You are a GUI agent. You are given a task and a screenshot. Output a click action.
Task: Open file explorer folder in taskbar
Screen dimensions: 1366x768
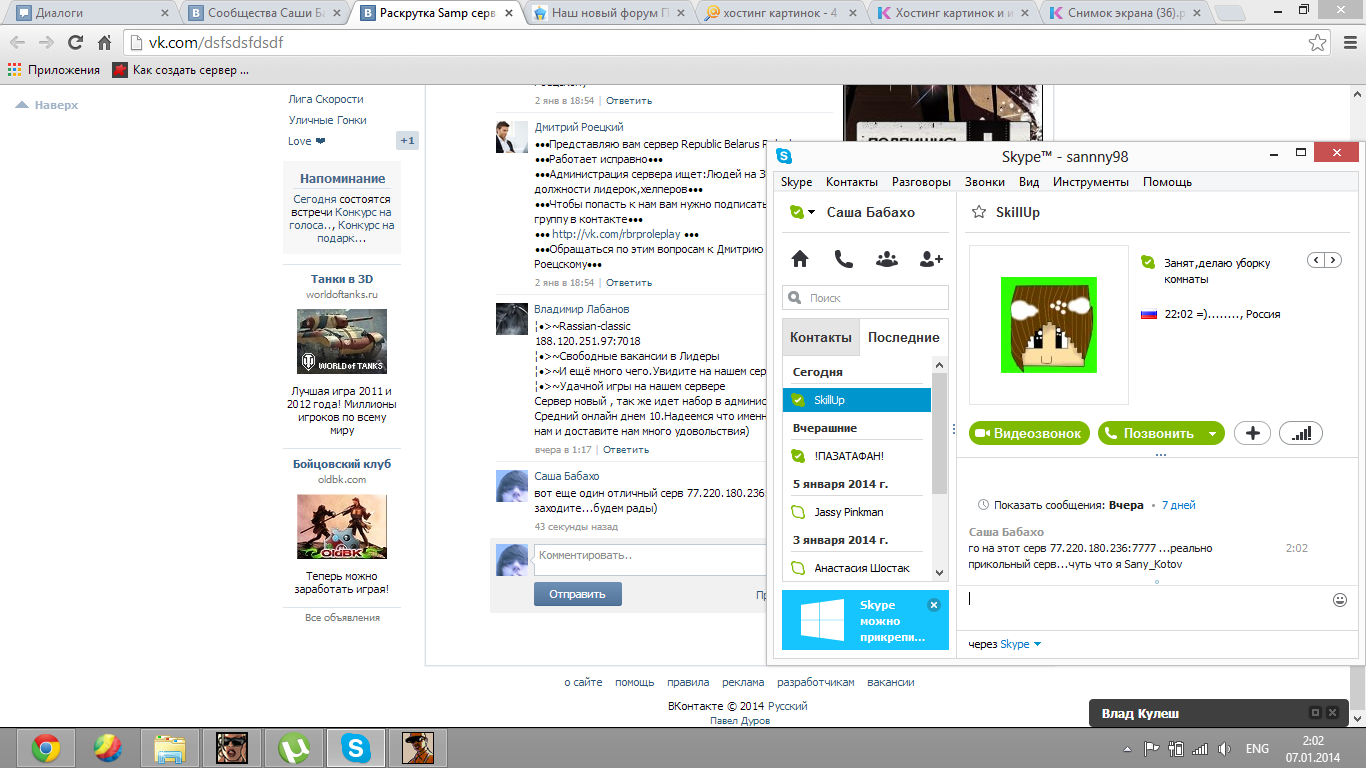170,747
